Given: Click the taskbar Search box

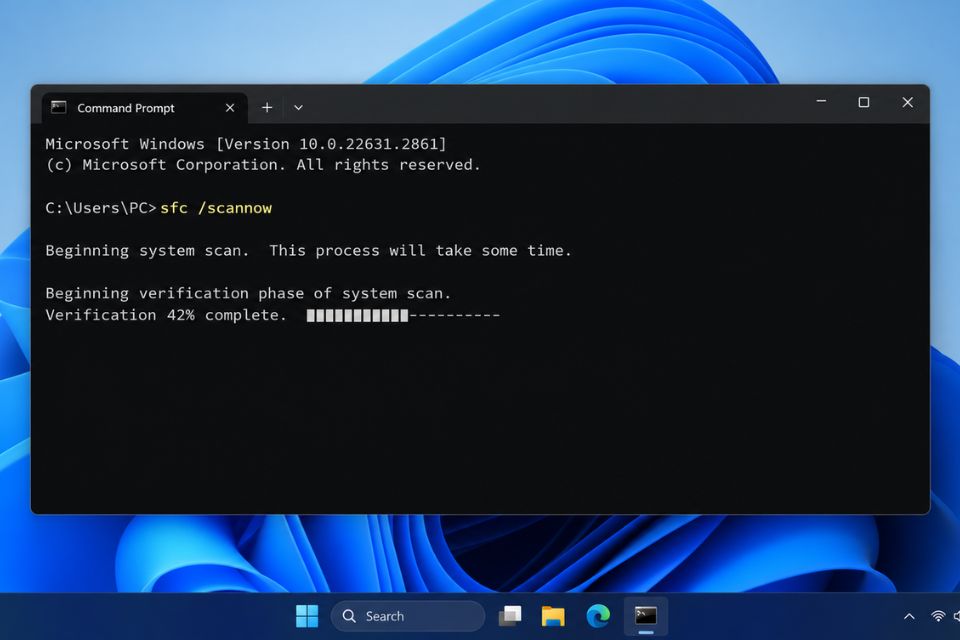Looking at the screenshot, I should (x=408, y=616).
